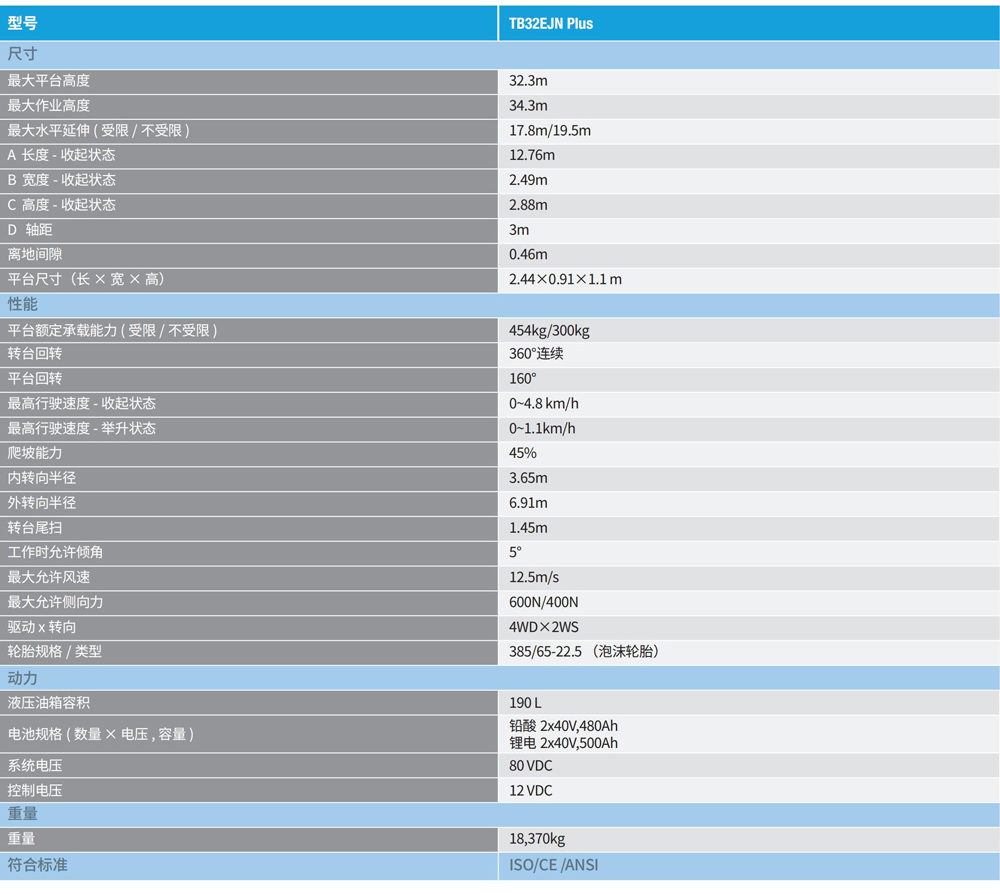Click the B 宽度 - 收起状态 label
1000x894 pixels.
[61, 180]
